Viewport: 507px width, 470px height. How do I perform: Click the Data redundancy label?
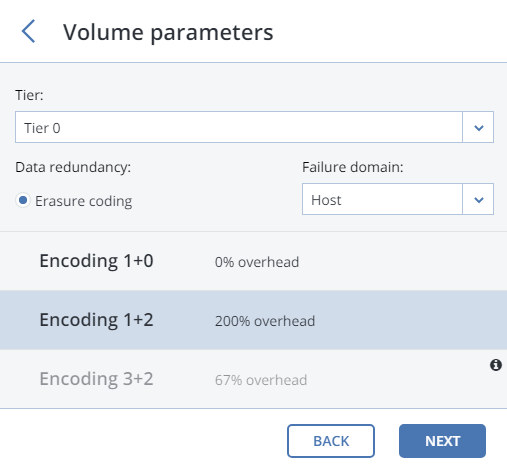pos(73,167)
